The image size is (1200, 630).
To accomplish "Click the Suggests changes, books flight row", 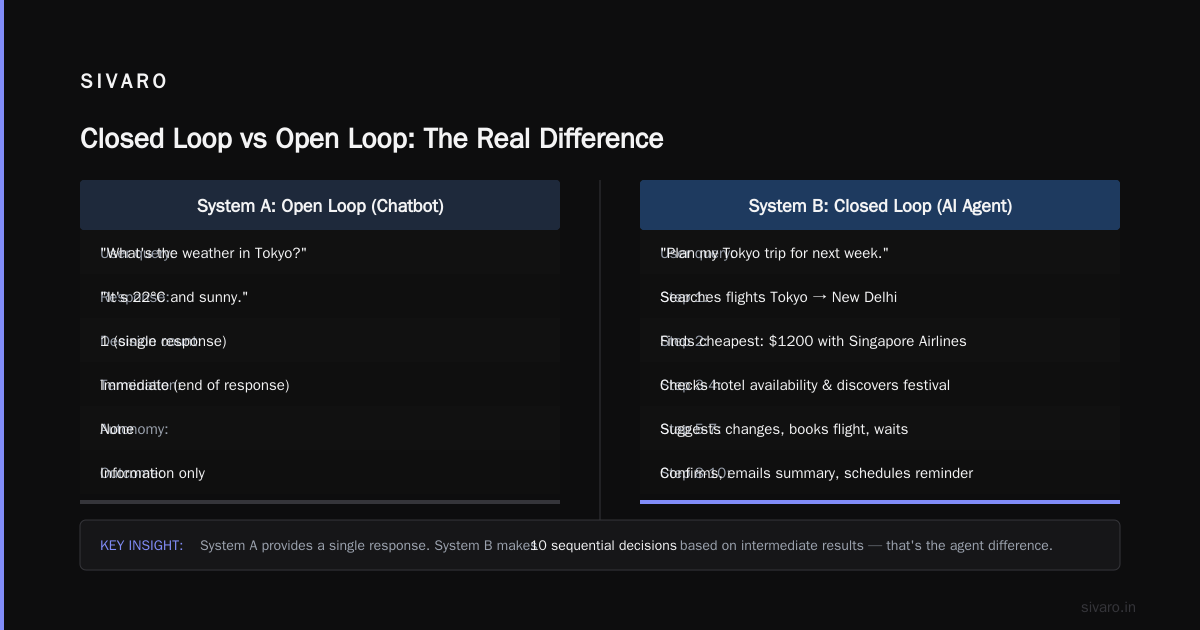I will tap(880, 429).
